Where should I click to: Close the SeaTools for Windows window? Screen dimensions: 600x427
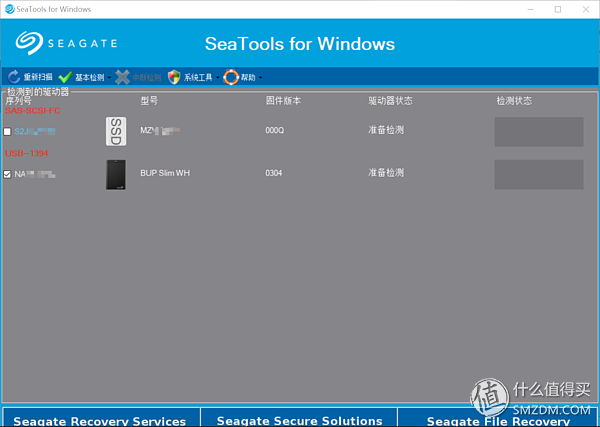pos(586,9)
